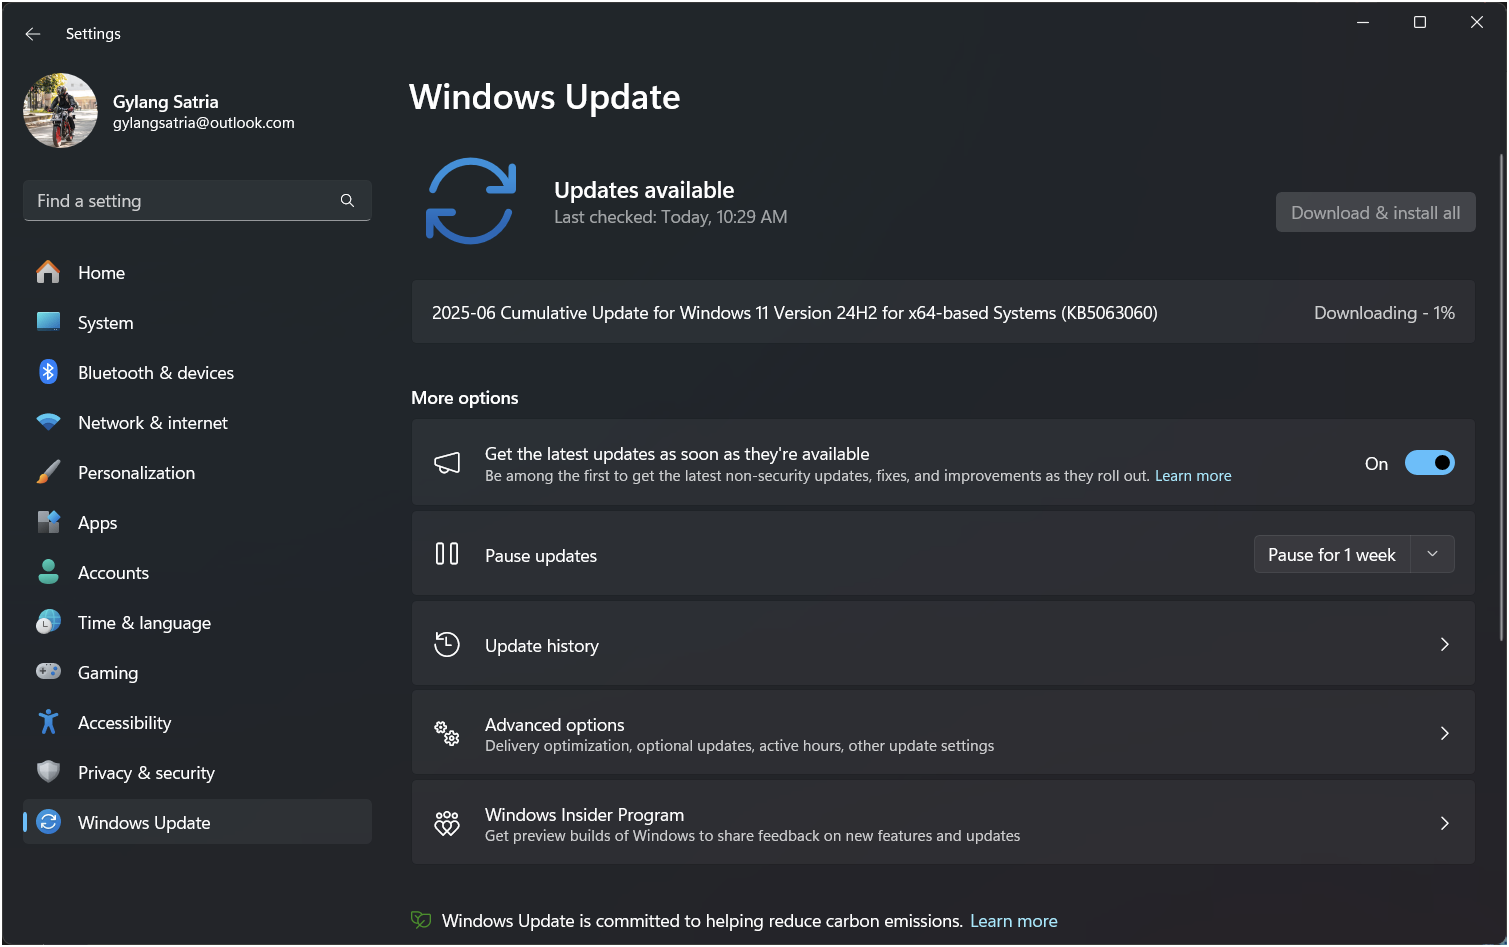Open Learn more link about carbon emissions
The width and height of the screenshot is (1509, 947).
click(1013, 921)
